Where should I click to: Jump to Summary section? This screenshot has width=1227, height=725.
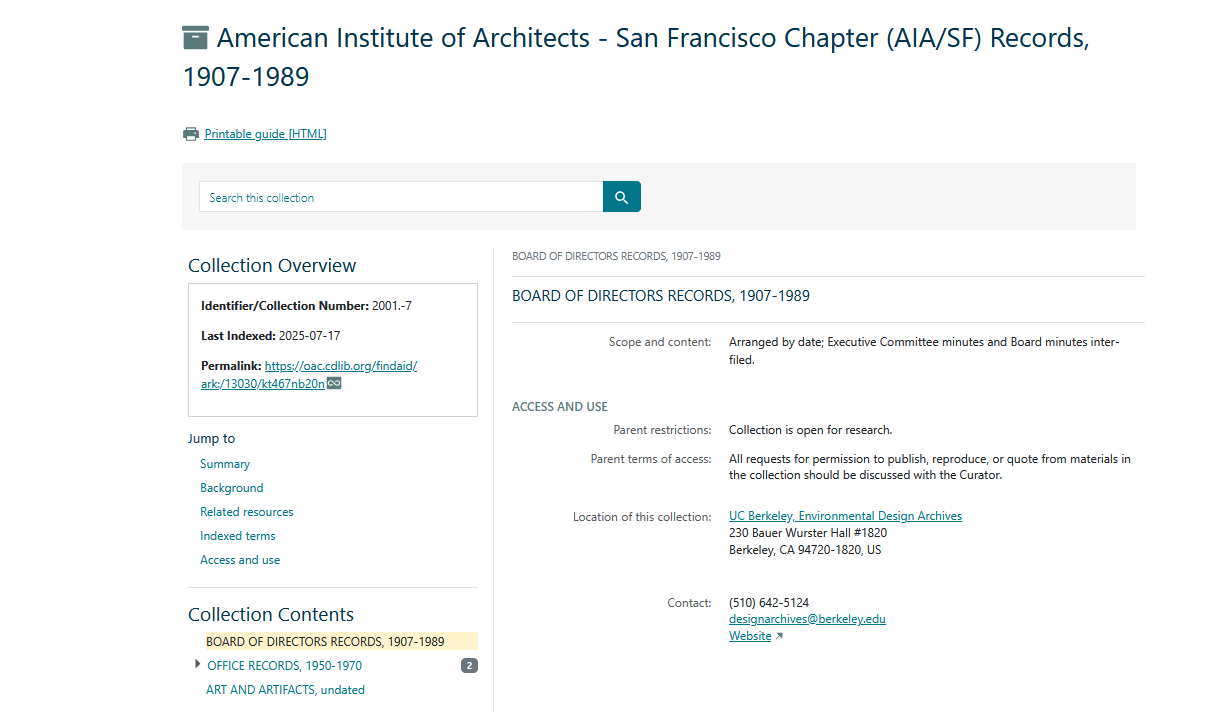click(225, 464)
